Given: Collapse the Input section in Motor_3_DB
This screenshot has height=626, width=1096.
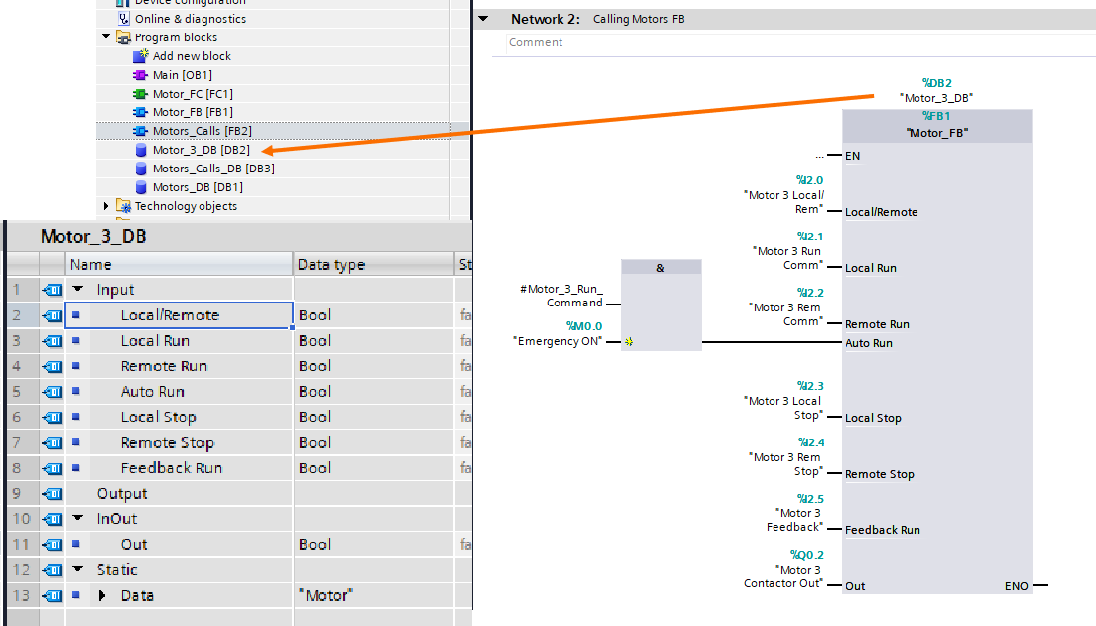Looking at the screenshot, I should (x=77, y=289).
